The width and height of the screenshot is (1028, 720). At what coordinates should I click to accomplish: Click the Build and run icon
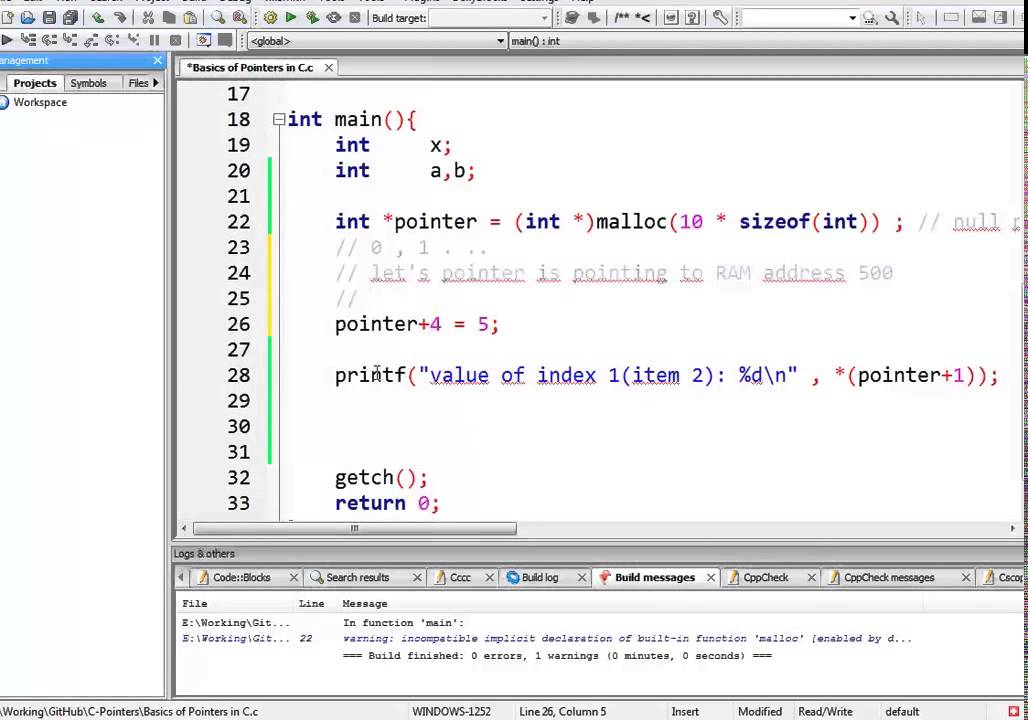click(312, 18)
